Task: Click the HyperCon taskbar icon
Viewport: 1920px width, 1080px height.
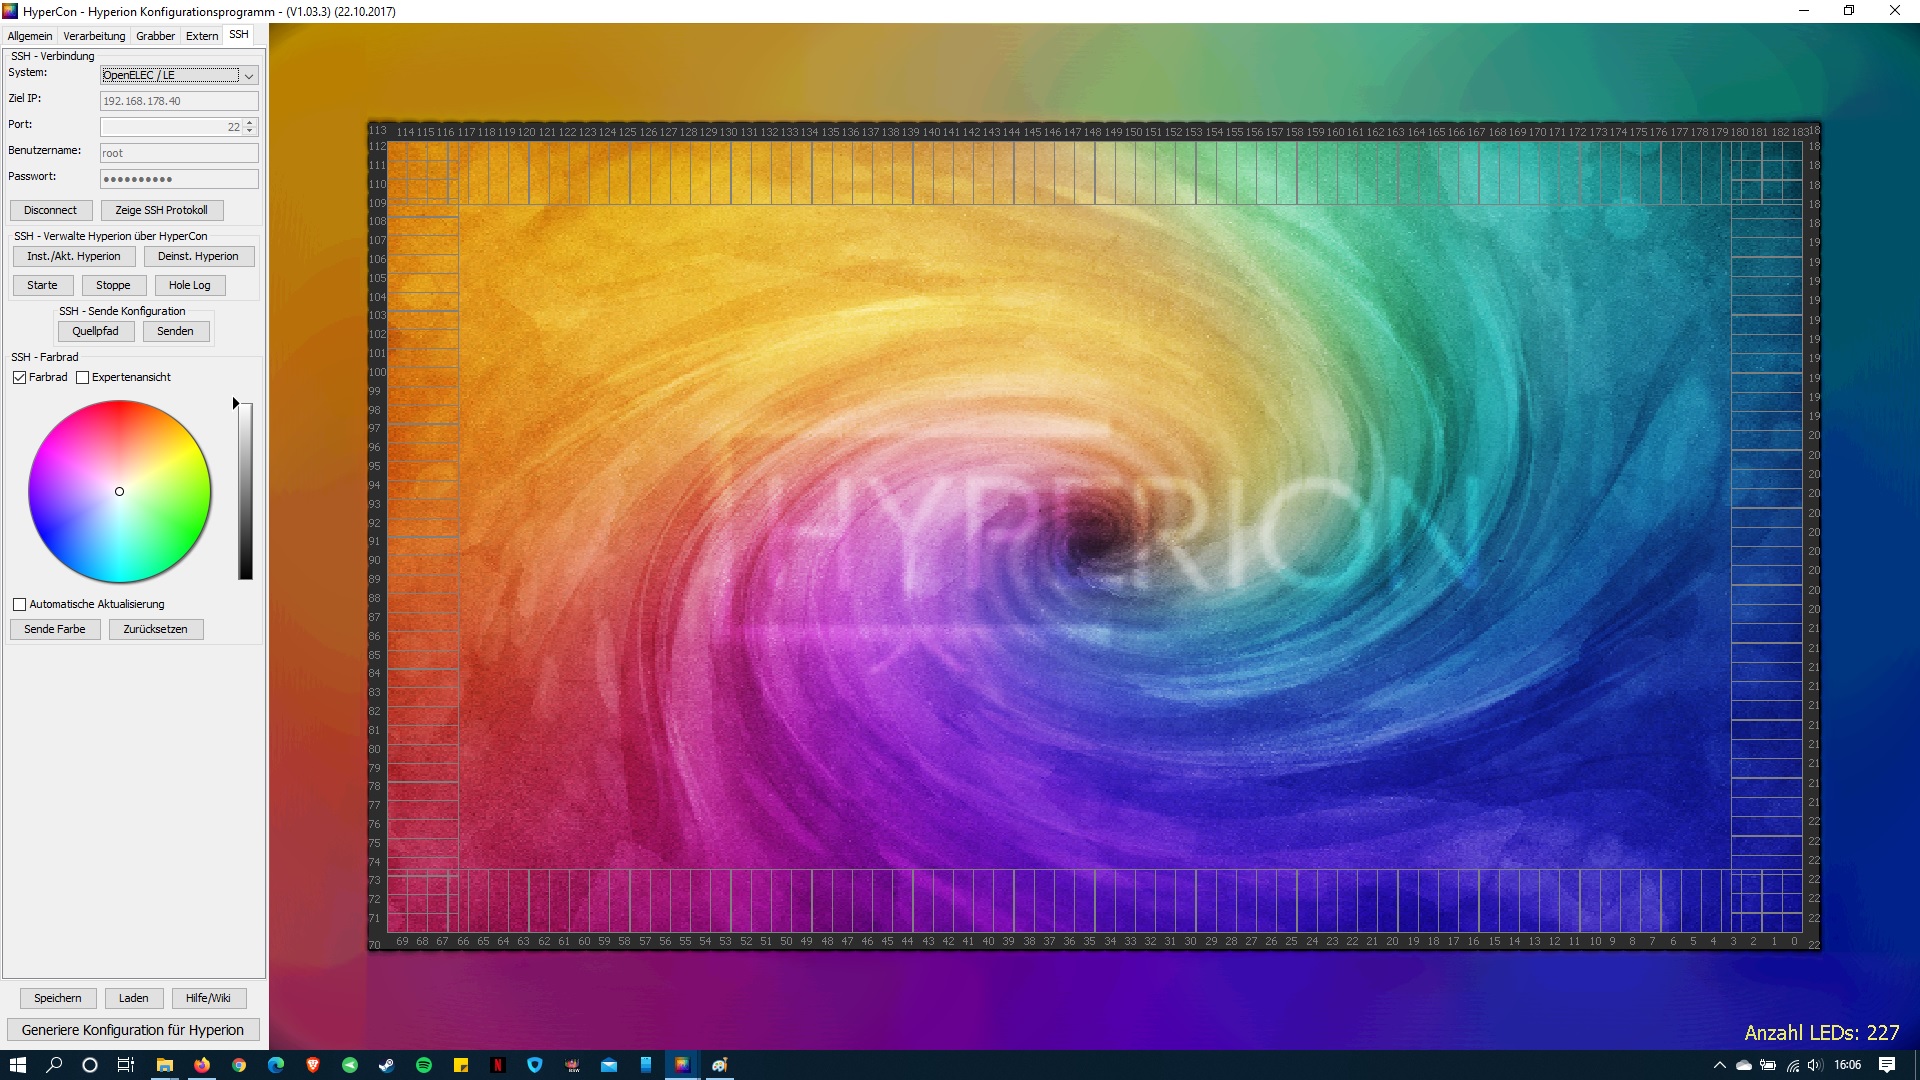Action: tap(682, 1065)
